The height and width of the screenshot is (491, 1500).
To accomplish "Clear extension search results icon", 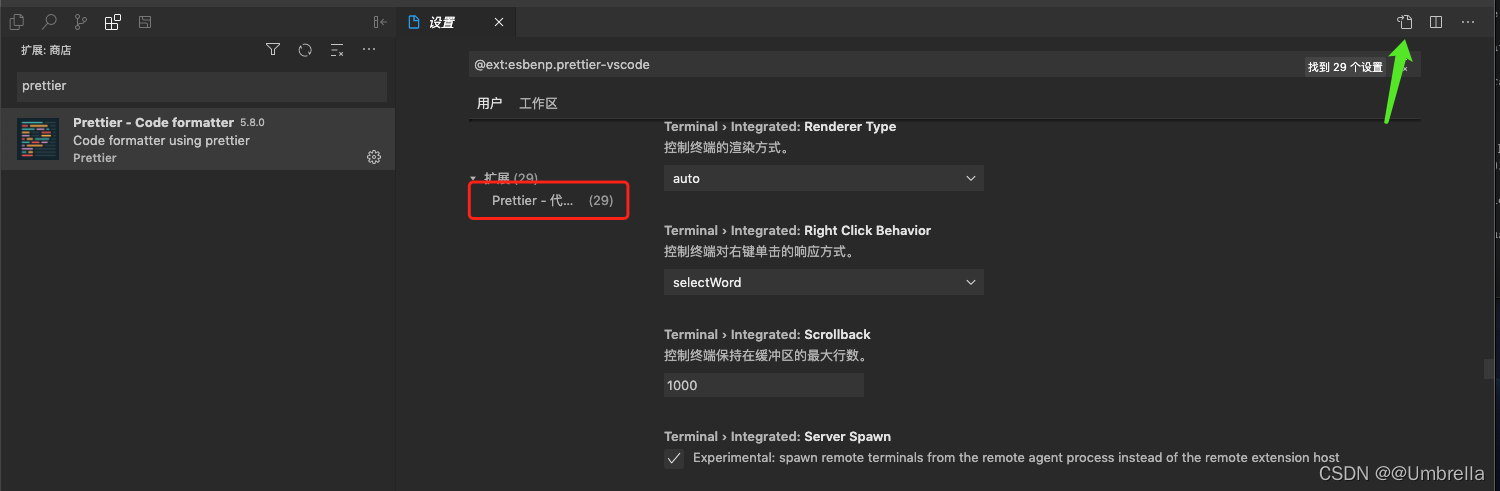I will click(337, 50).
